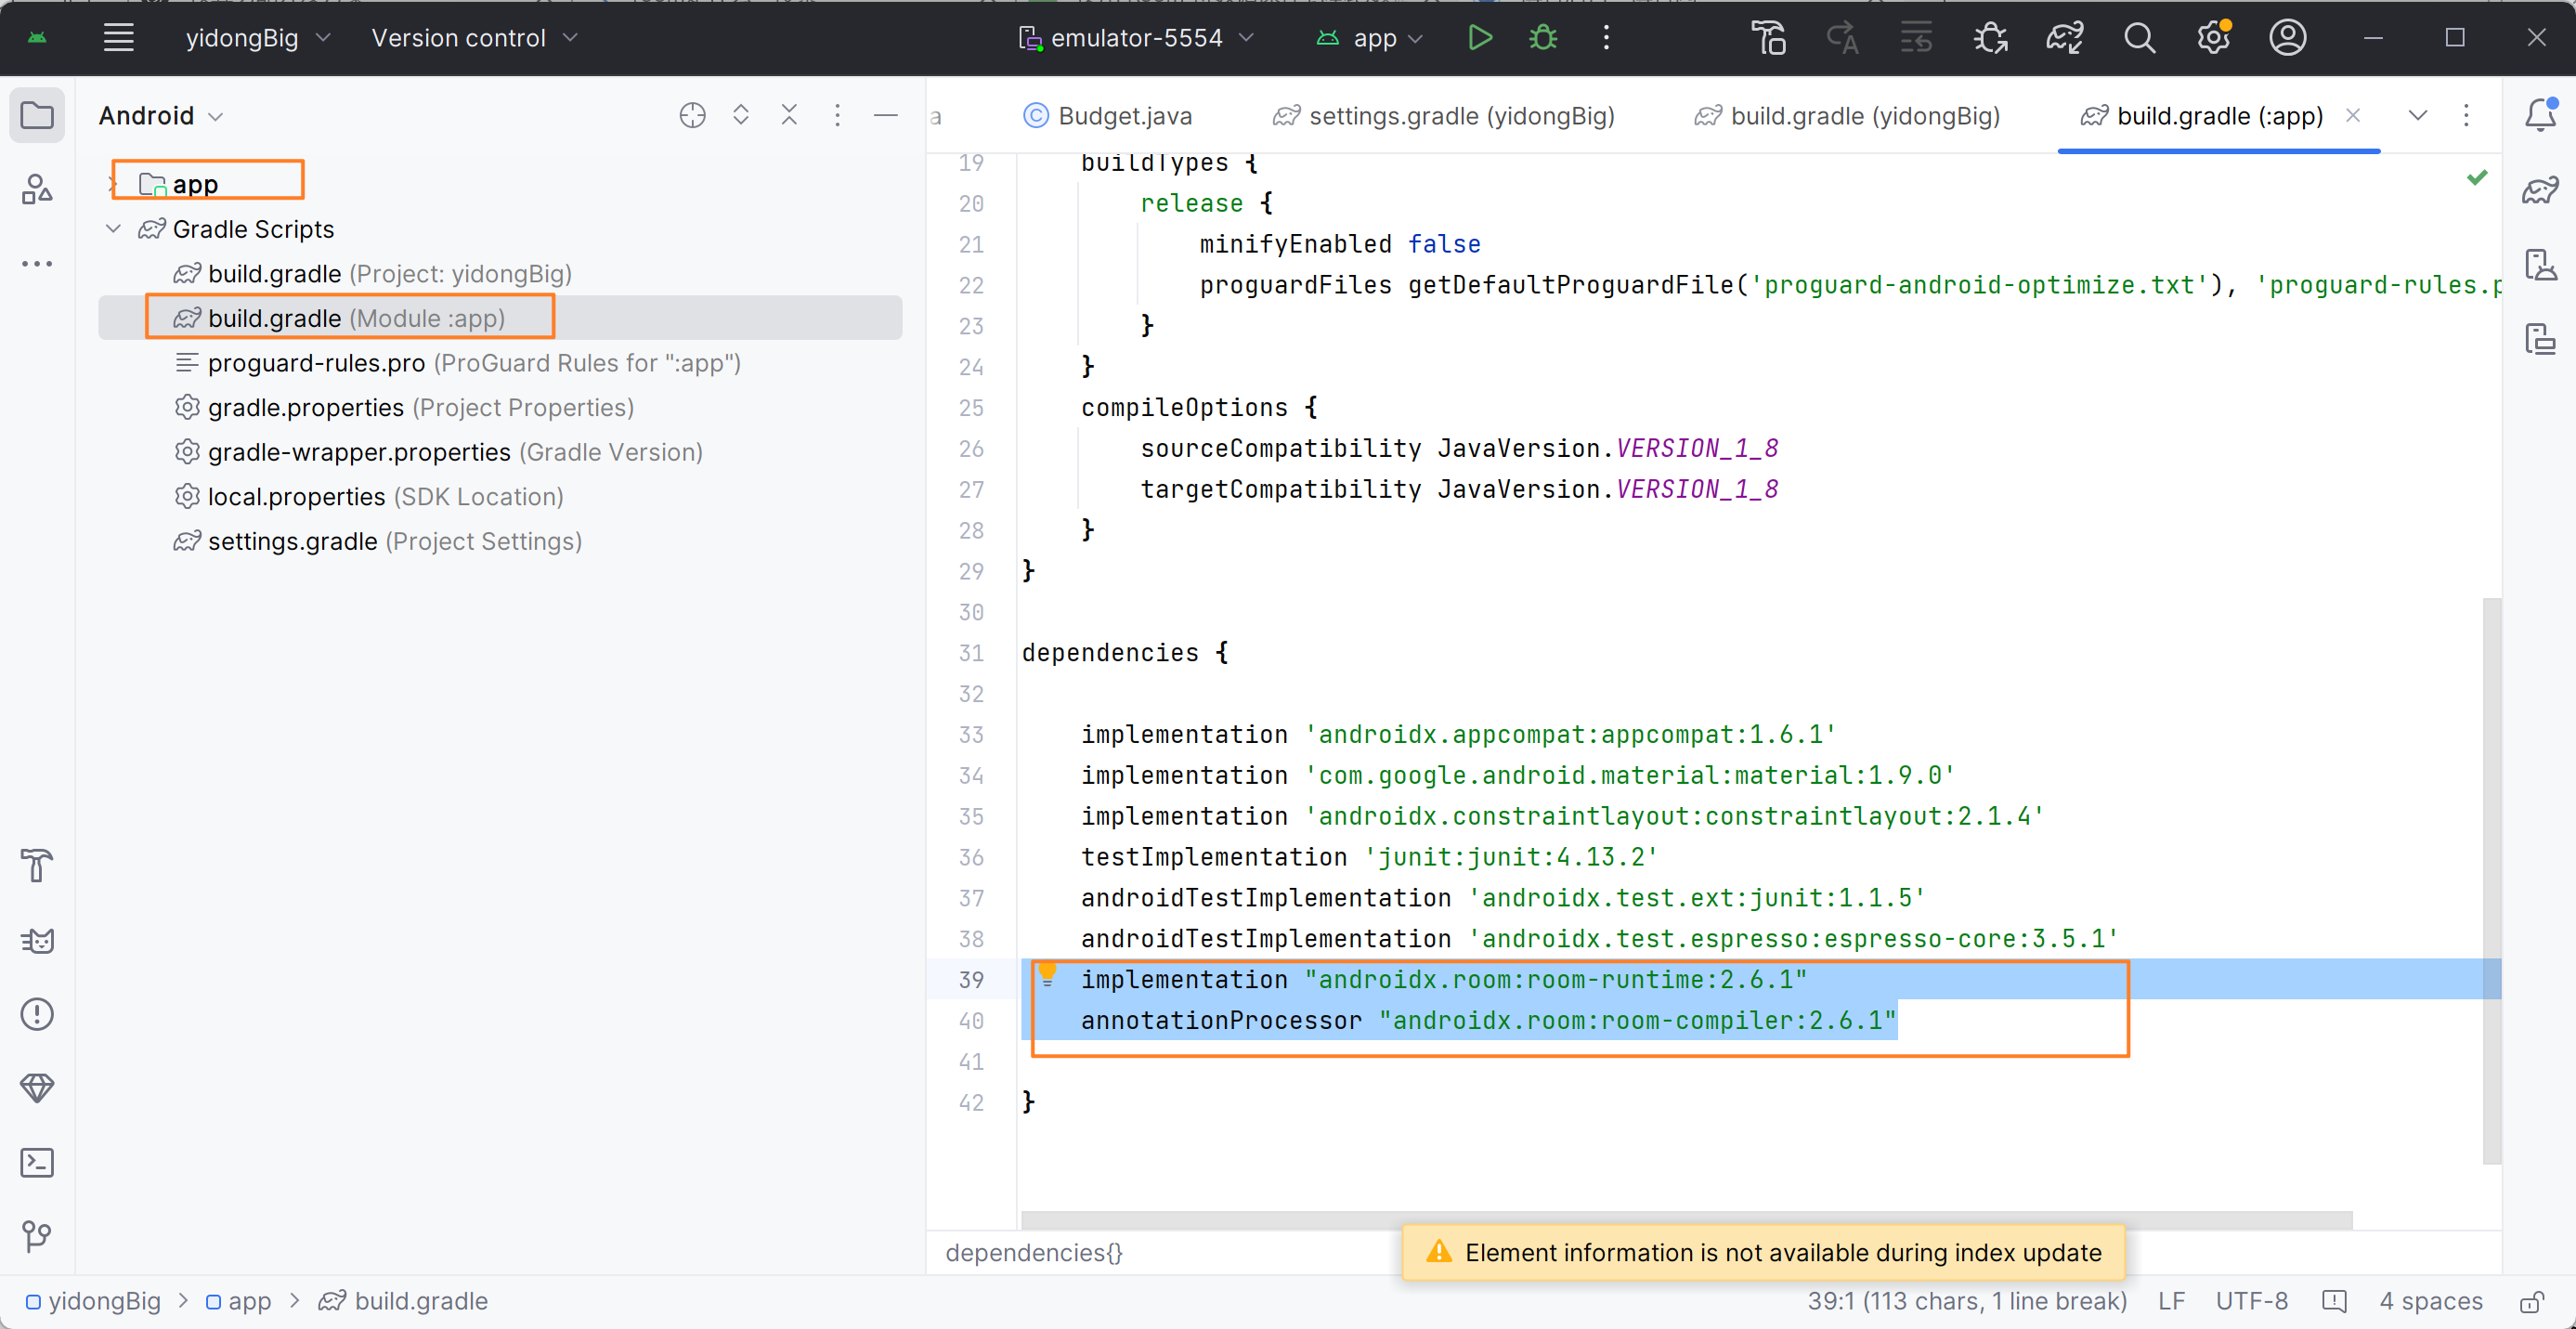Open the Terminal tool window

point(37,1162)
